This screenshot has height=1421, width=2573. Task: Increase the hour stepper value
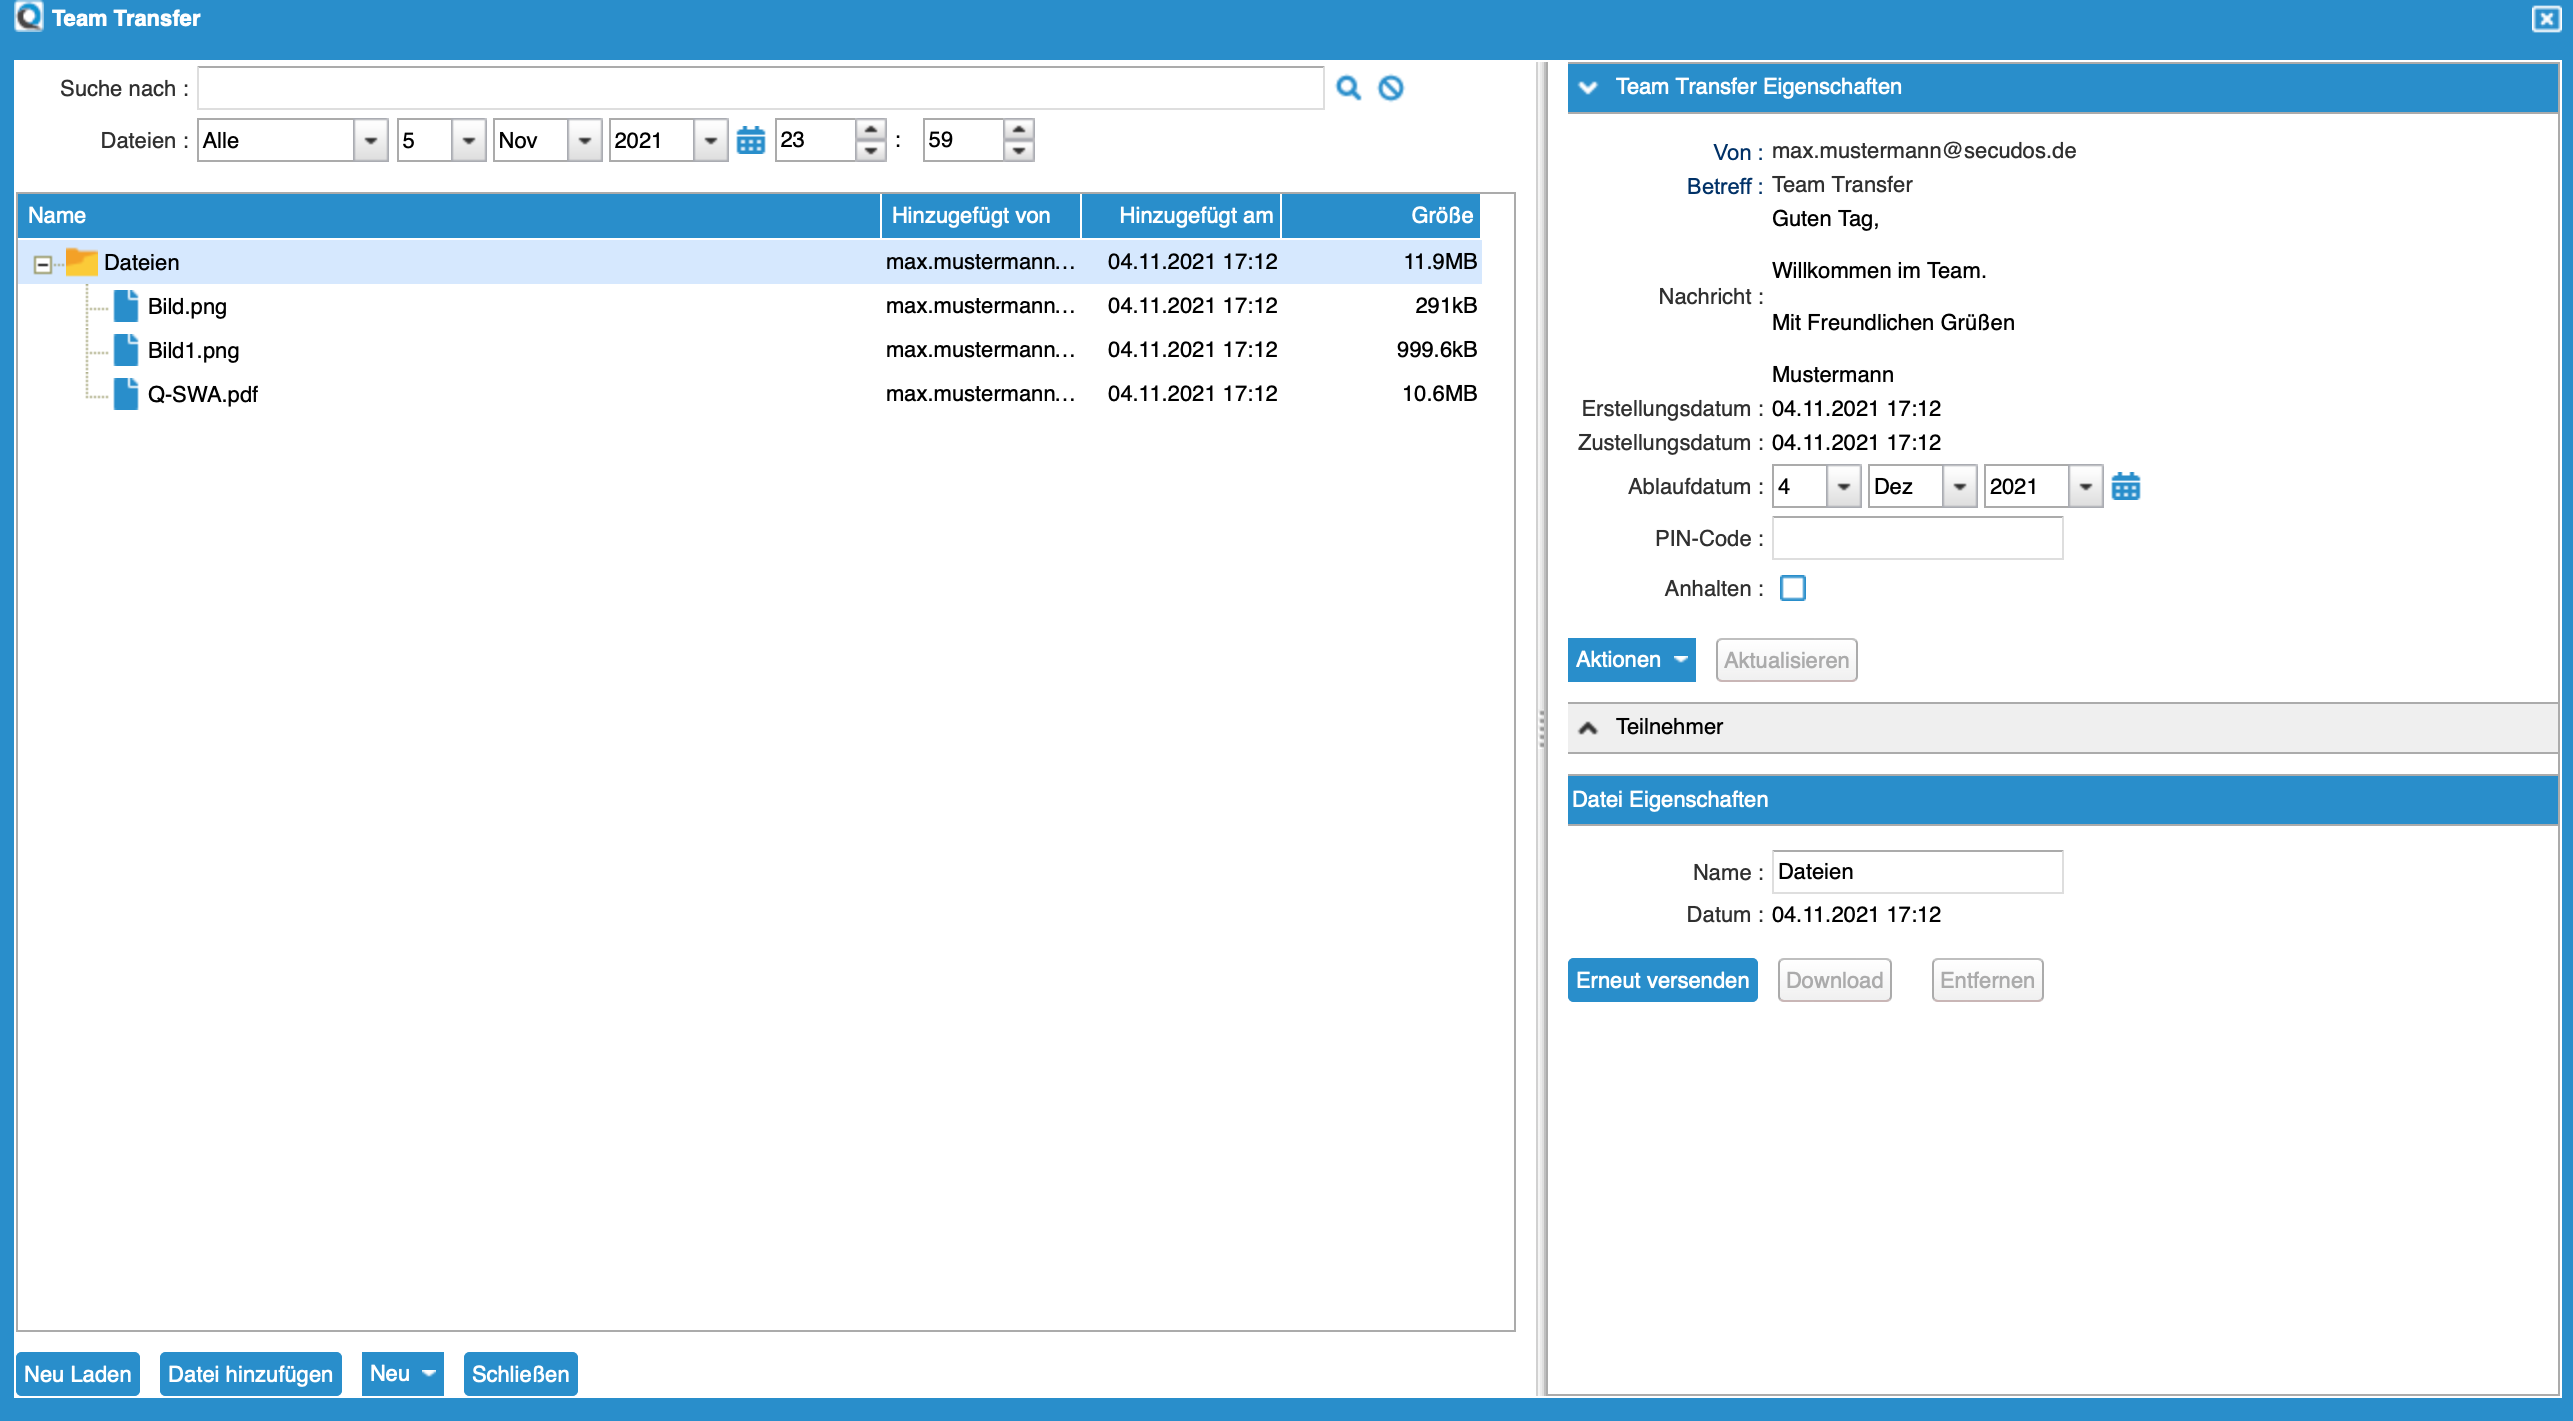point(871,130)
